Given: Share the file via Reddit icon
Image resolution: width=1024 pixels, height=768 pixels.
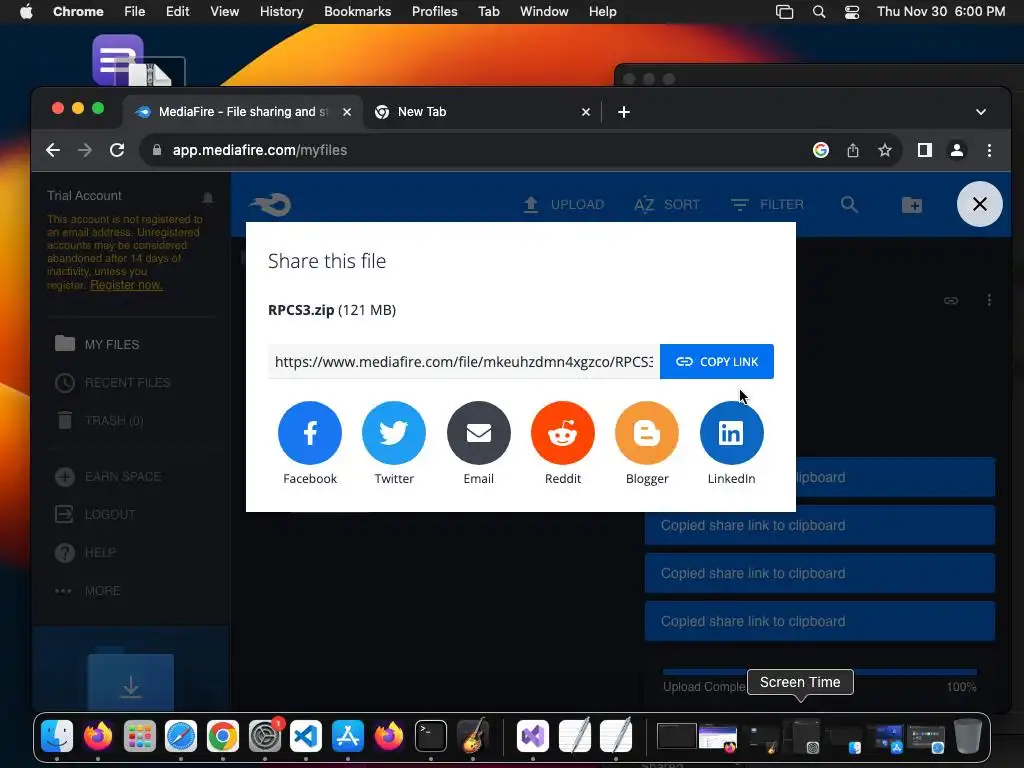Looking at the screenshot, I should coord(563,433).
